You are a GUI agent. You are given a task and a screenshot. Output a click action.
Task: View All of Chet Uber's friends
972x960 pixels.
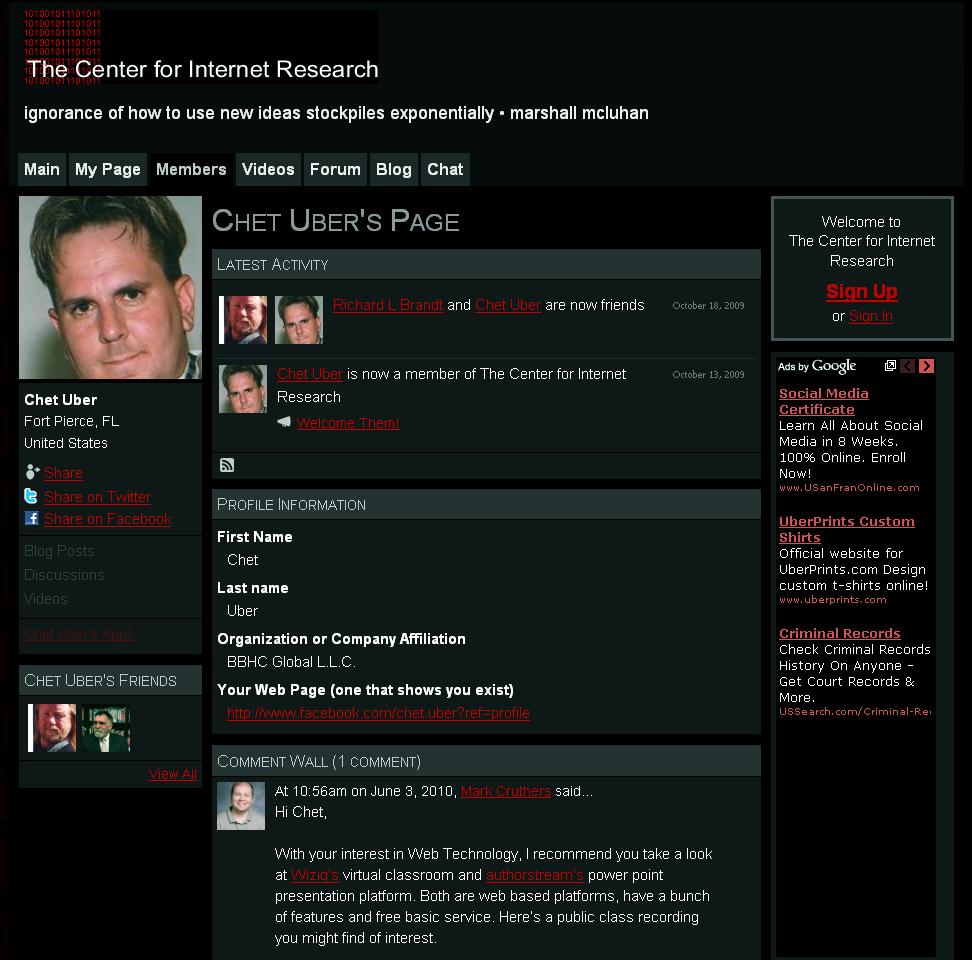172,774
